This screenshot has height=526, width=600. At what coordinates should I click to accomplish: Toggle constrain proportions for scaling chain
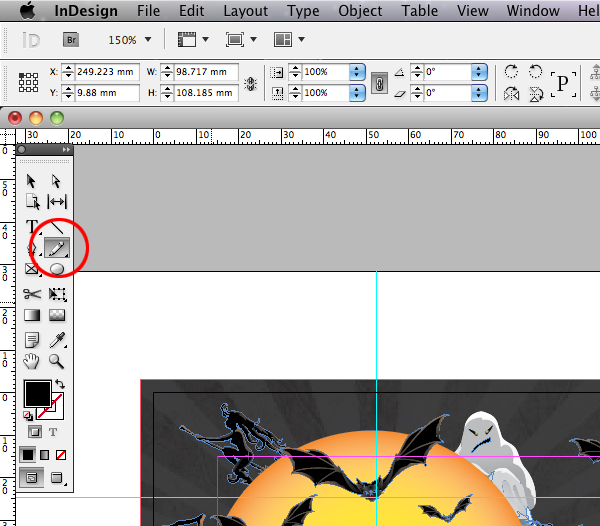(379, 83)
